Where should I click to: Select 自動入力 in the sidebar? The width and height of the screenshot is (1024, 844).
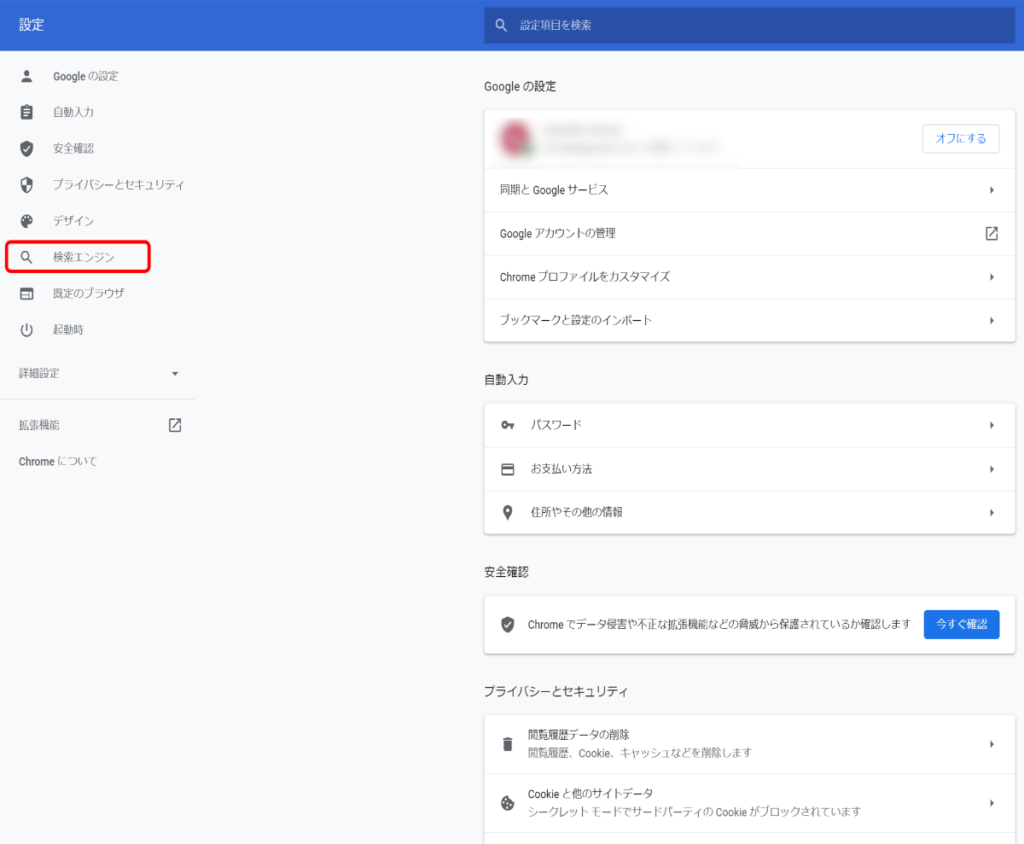pyautogui.click(x=73, y=112)
